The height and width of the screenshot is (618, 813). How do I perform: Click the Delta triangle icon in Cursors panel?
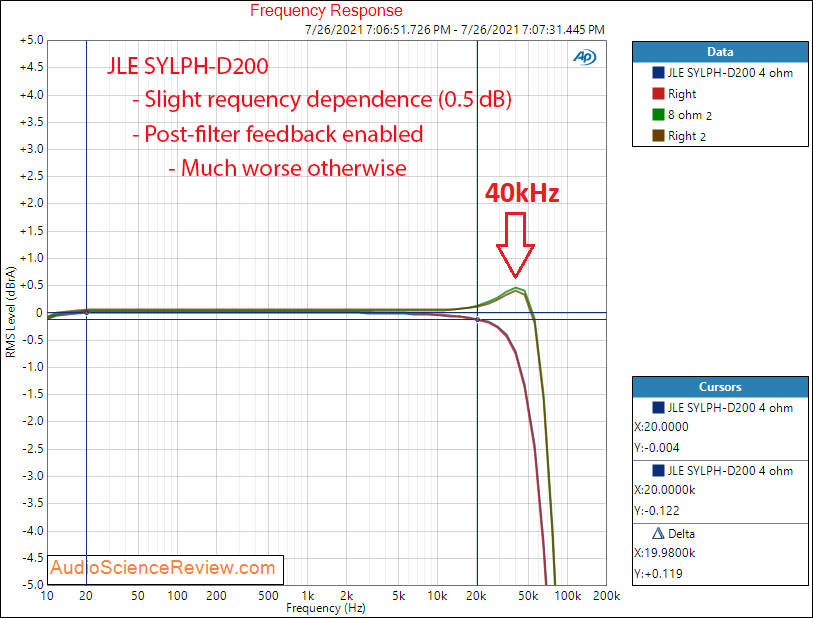click(658, 533)
